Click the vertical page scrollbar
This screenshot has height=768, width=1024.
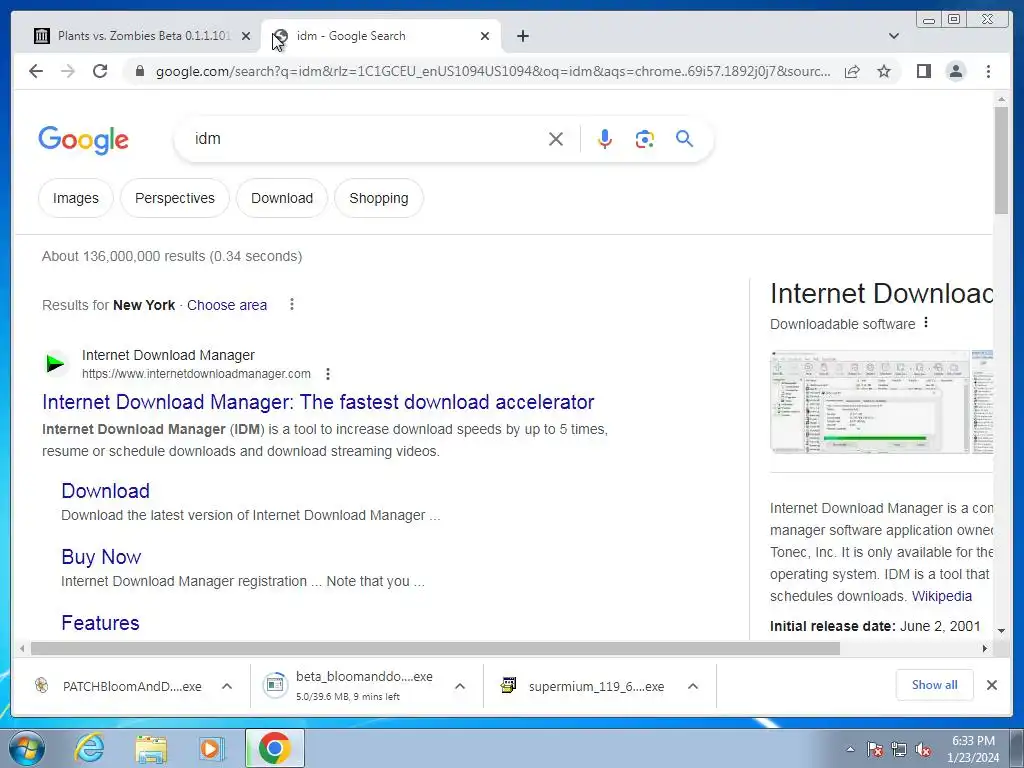[1001, 160]
